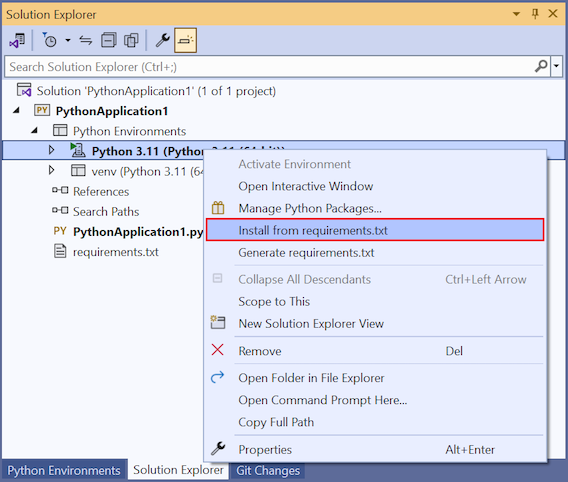Viewport: 568px width, 482px height.
Task: Click the wrench icon beside Properties menu item
Action: click(x=218, y=448)
